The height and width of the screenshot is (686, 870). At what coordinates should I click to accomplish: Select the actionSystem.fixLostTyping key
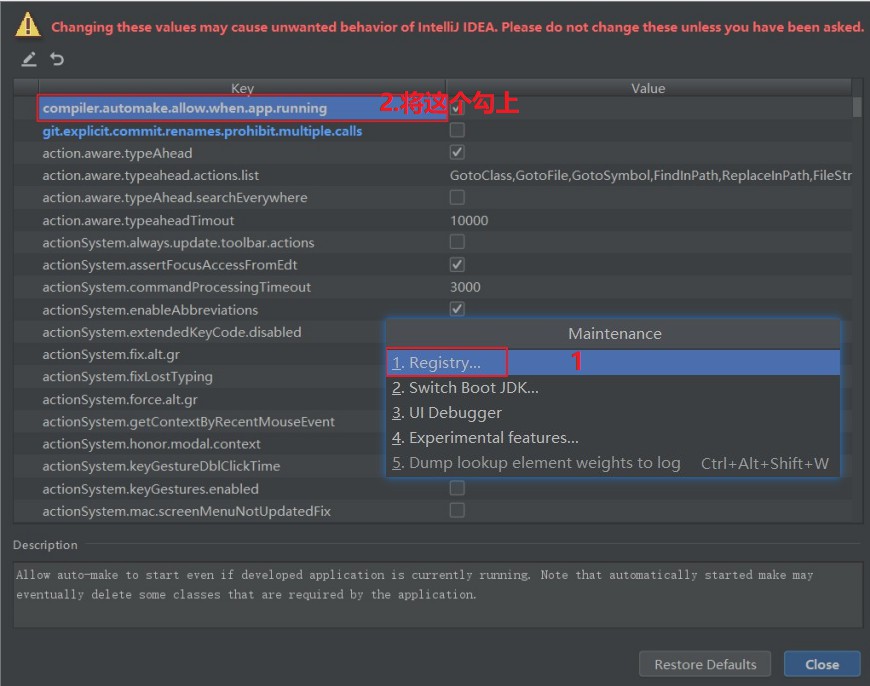pos(128,377)
